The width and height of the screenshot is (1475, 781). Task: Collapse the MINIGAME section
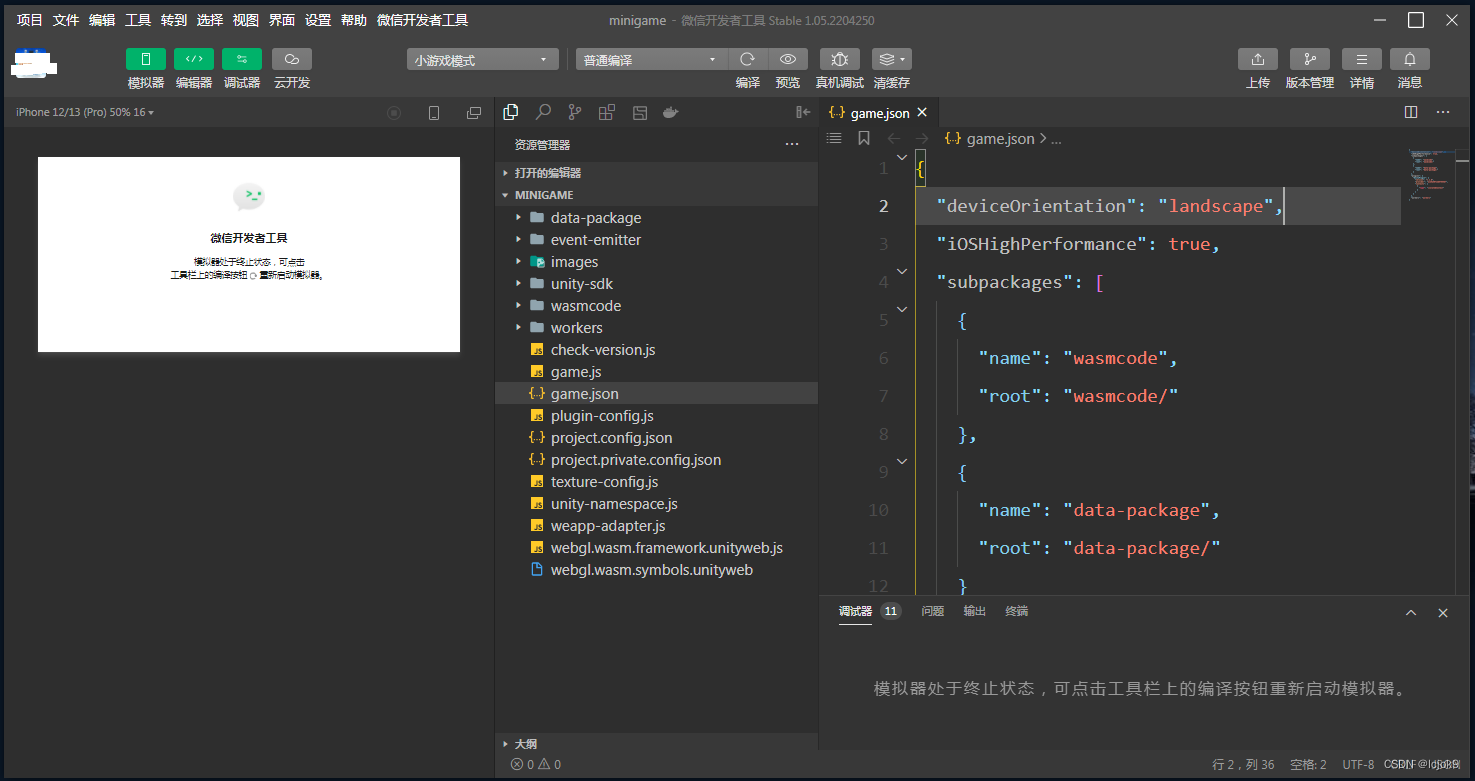coord(656,195)
